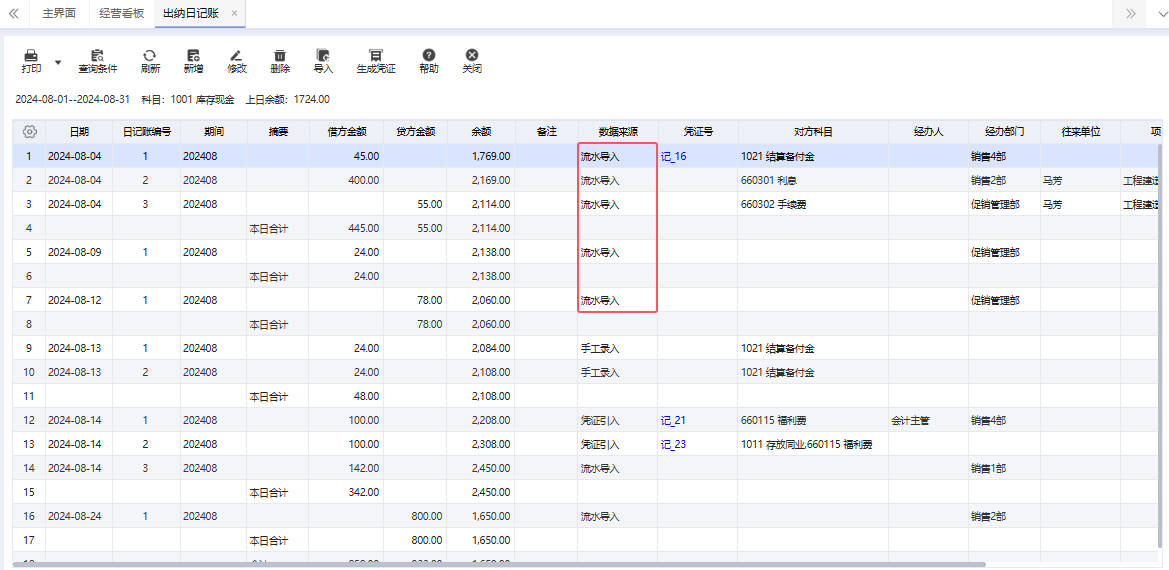Click the 借方金额 column header
1169x570 pixels.
click(347, 132)
